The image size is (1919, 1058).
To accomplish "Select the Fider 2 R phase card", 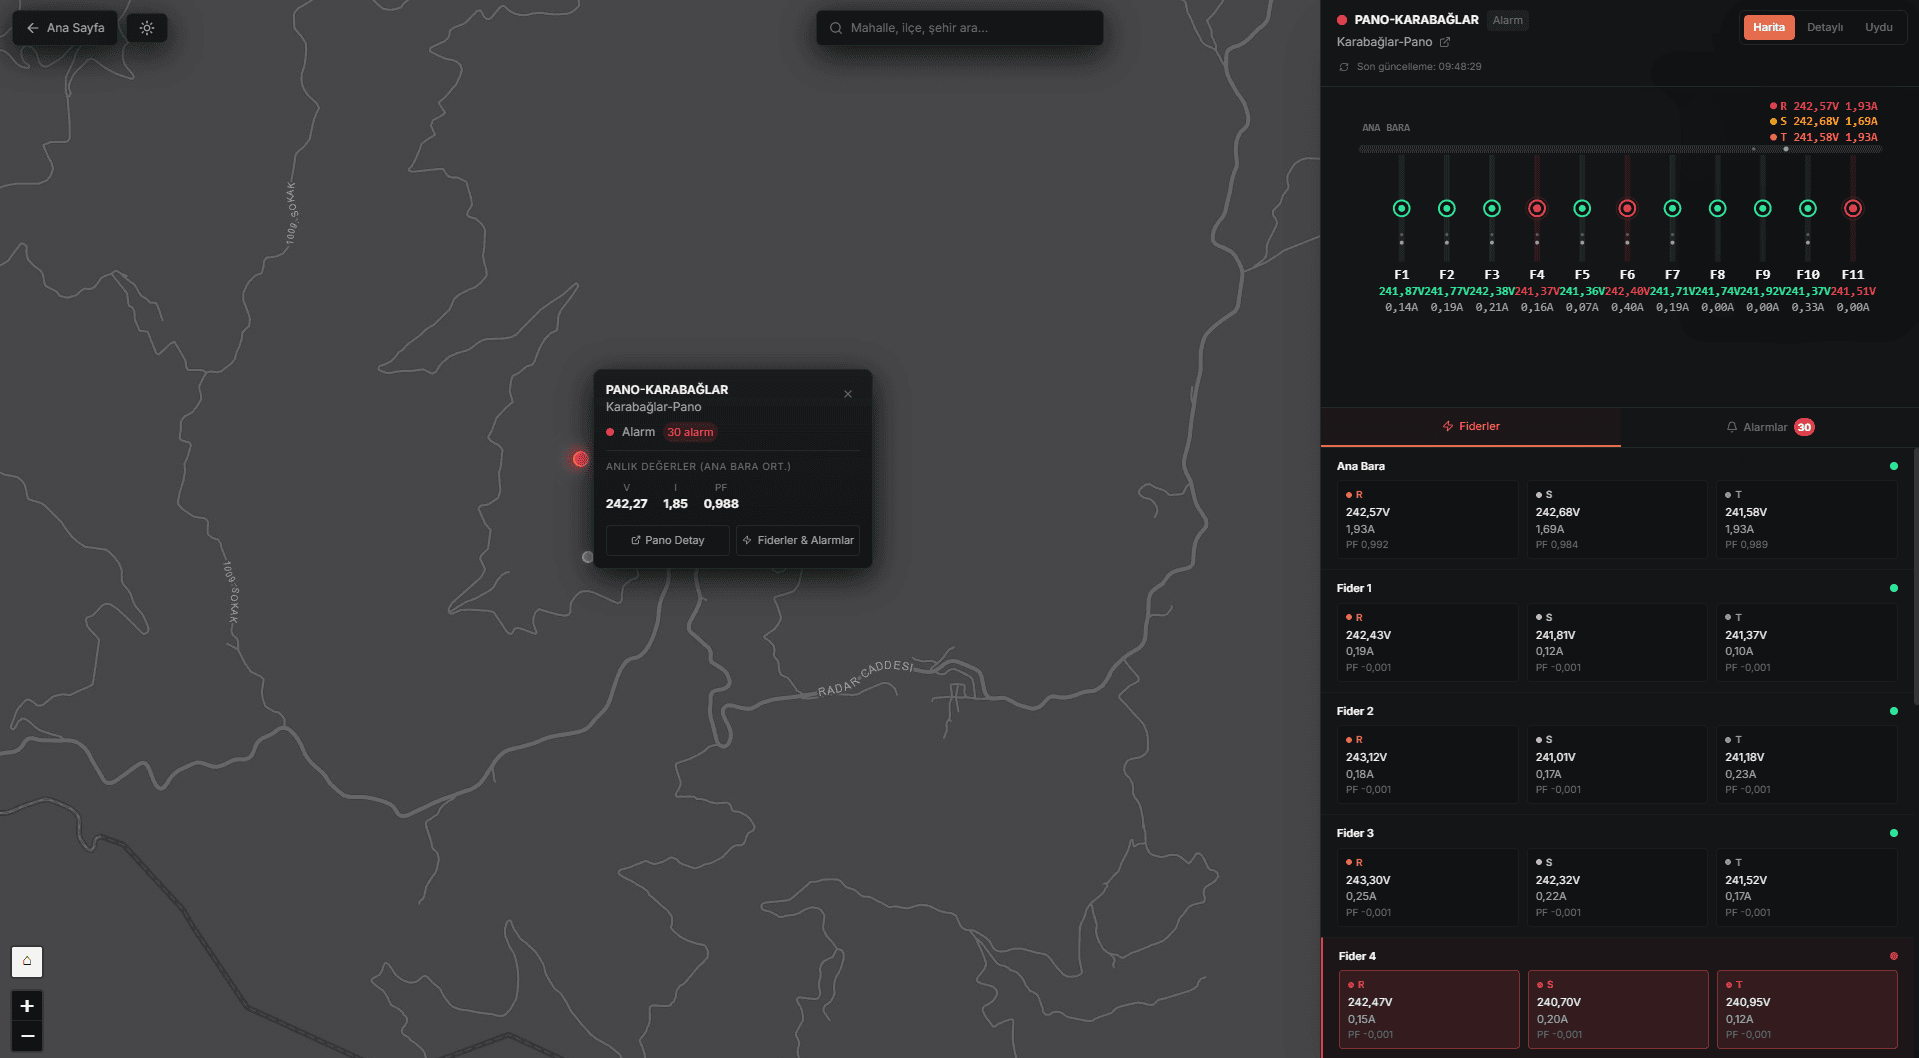I will [x=1427, y=764].
